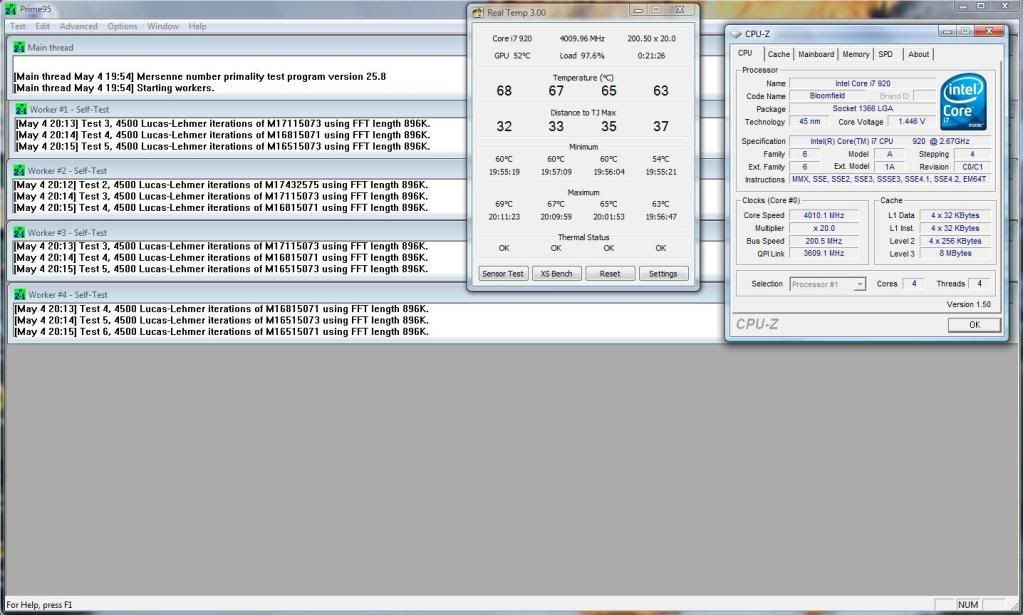
Task: Click the Cores count field in CPU-Z
Action: (914, 284)
